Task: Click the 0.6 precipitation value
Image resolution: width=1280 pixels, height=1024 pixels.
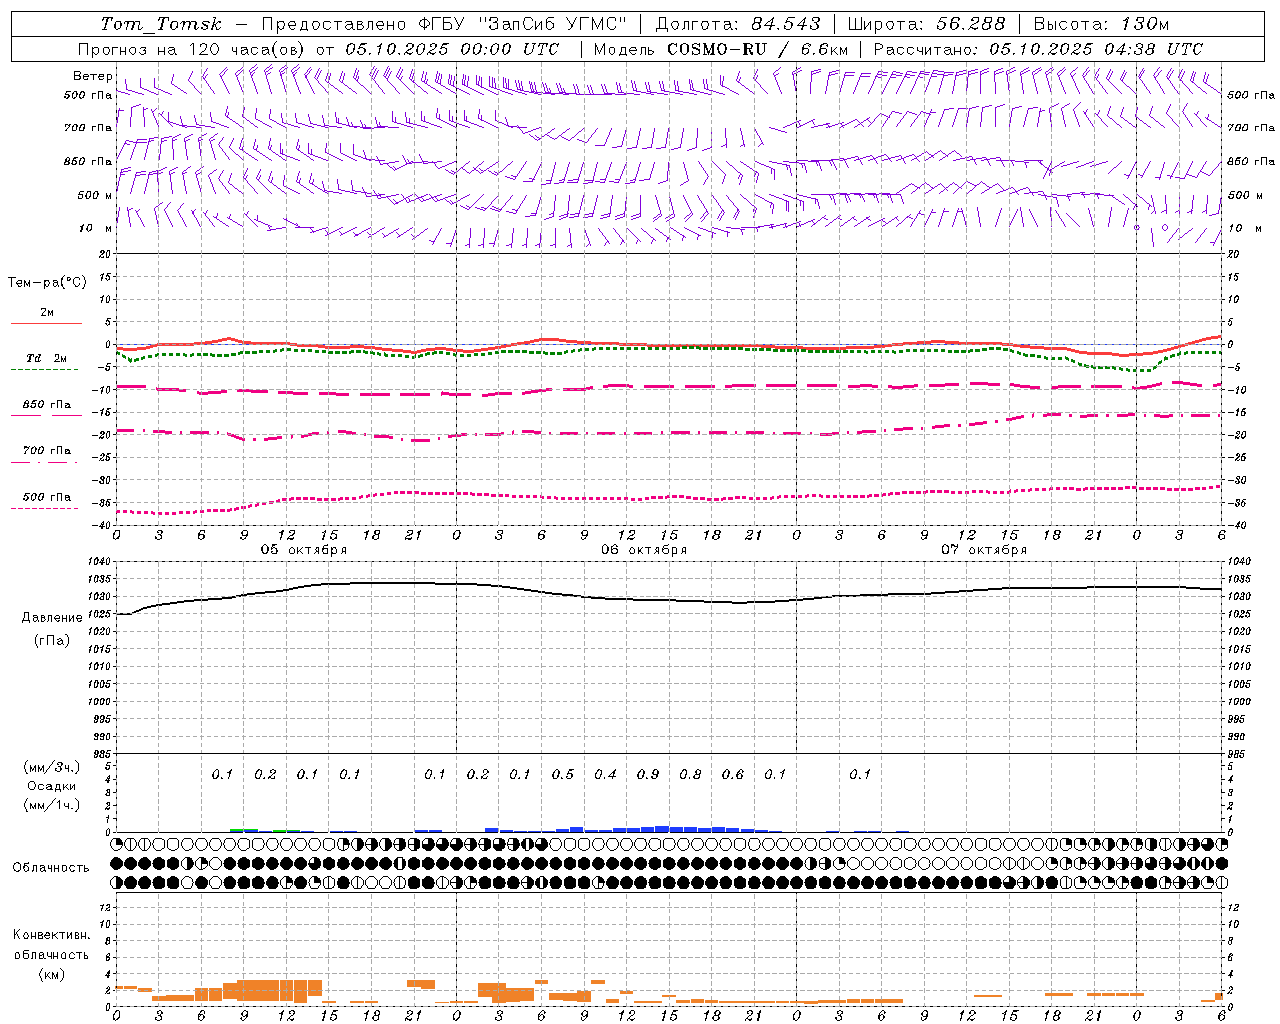Action: tap(733, 774)
